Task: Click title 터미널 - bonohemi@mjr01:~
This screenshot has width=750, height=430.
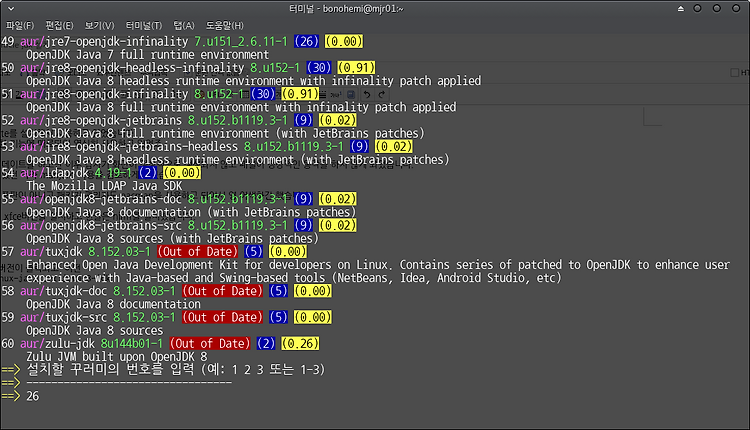Action: pyautogui.click(x=346, y=9)
